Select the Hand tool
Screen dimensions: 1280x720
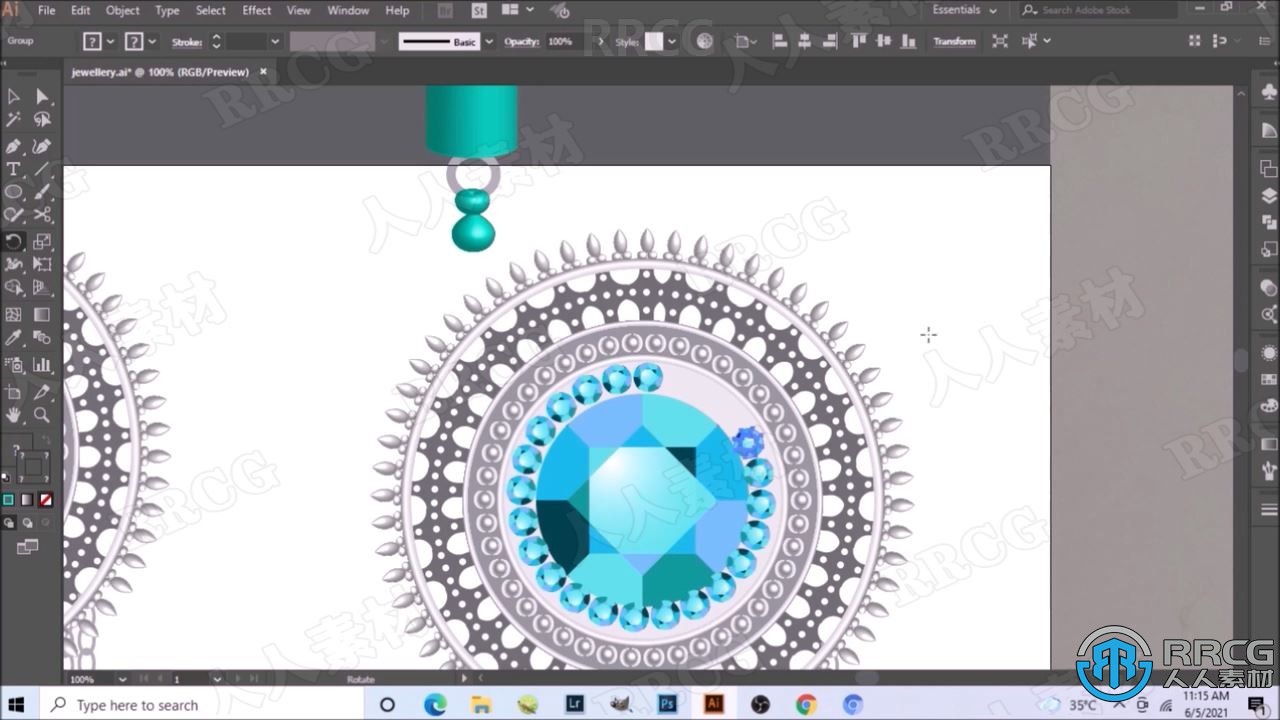13,415
